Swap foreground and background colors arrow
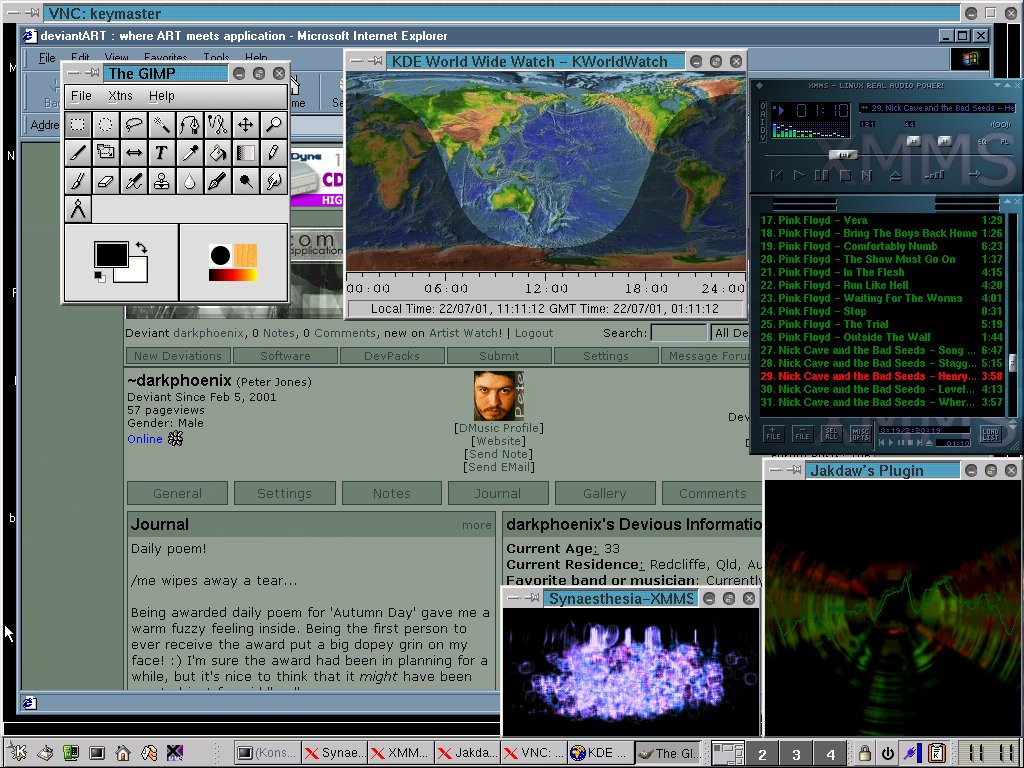Screen dimensions: 1024x768 tap(141, 248)
